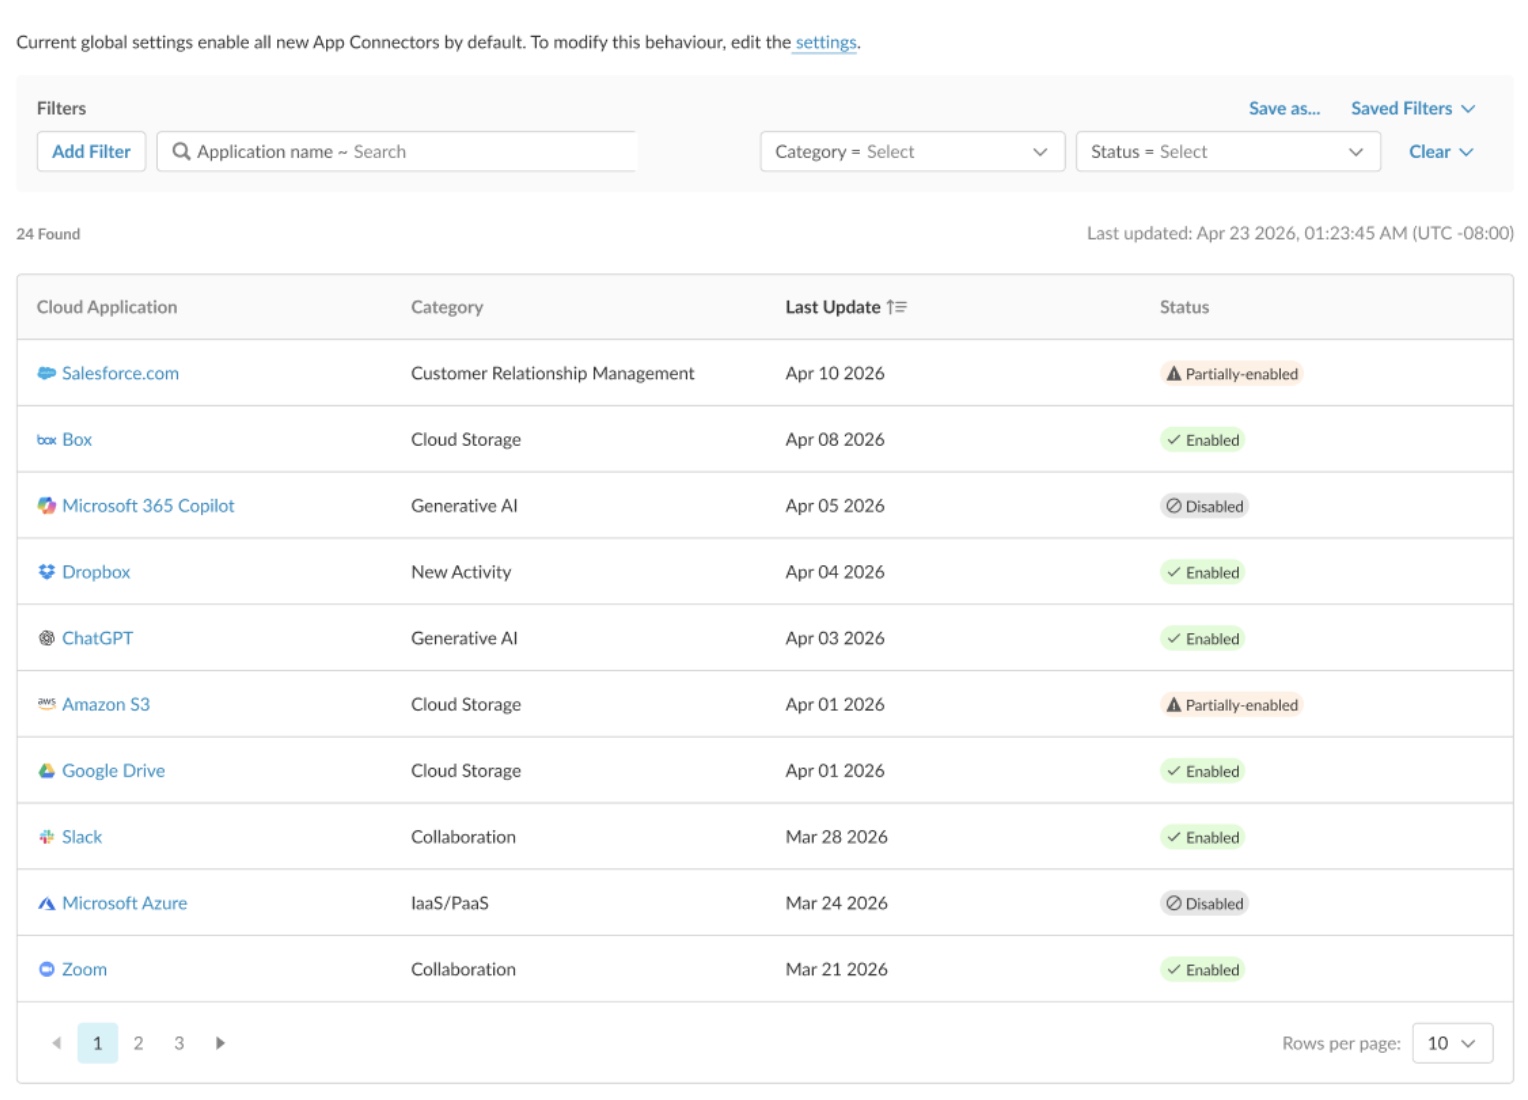This screenshot has width=1528, height=1100.
Task: Focus the Application name search field
Action: [397, 152]
